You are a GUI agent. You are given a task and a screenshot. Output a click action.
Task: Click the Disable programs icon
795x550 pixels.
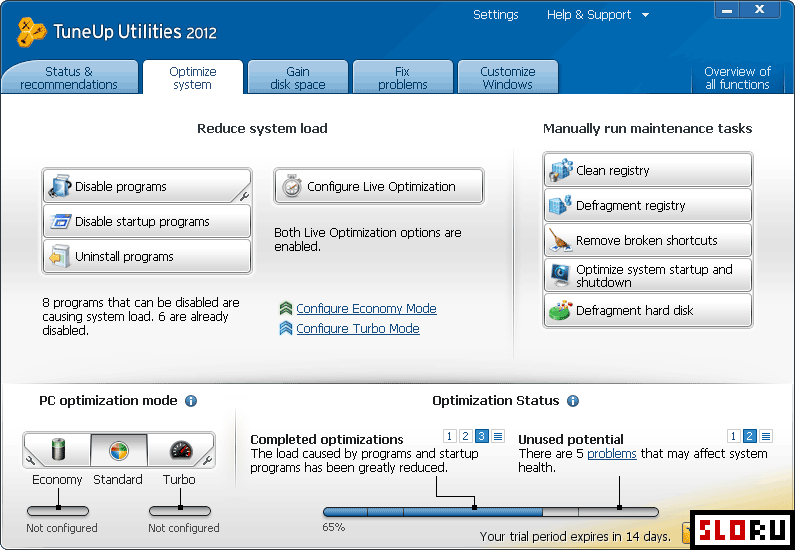(x=60, y=187)
